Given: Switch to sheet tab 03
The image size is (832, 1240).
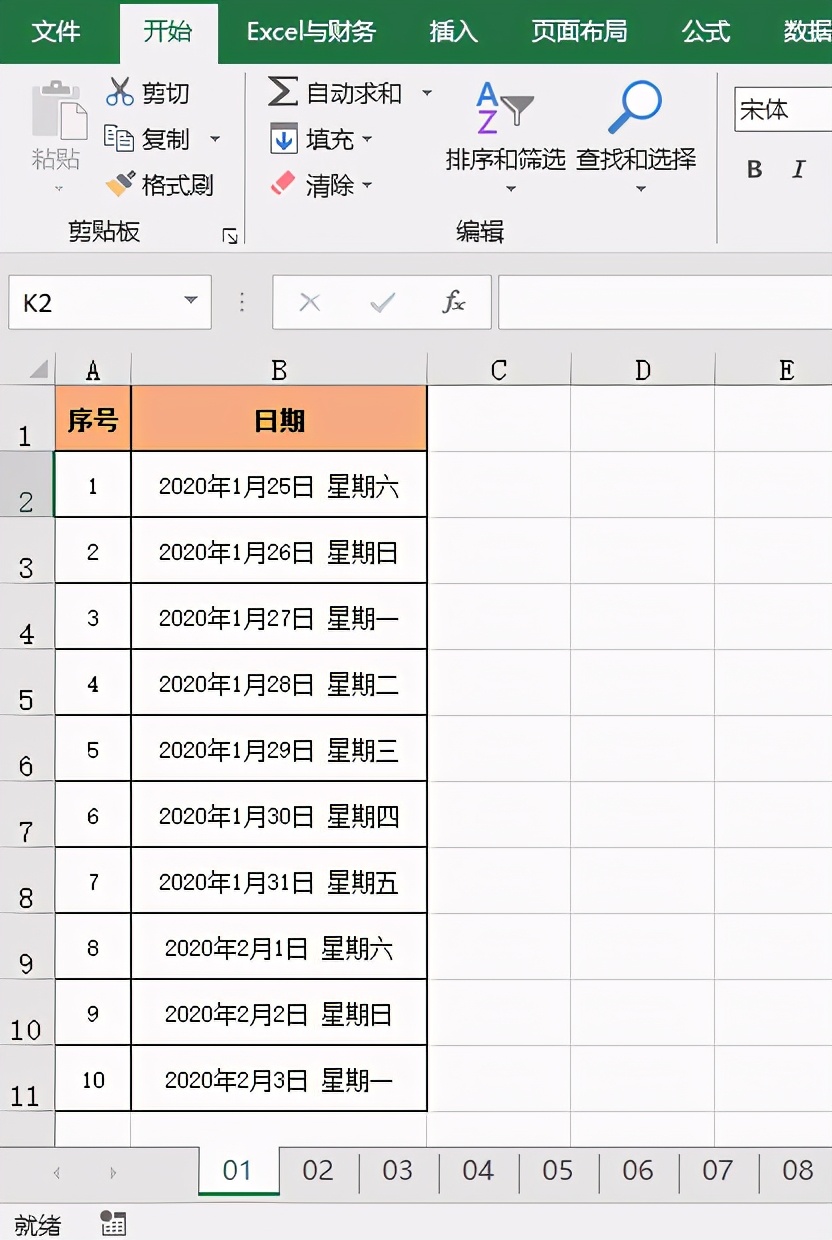Looking at the screenshot, I should (x=398, y=1170).
